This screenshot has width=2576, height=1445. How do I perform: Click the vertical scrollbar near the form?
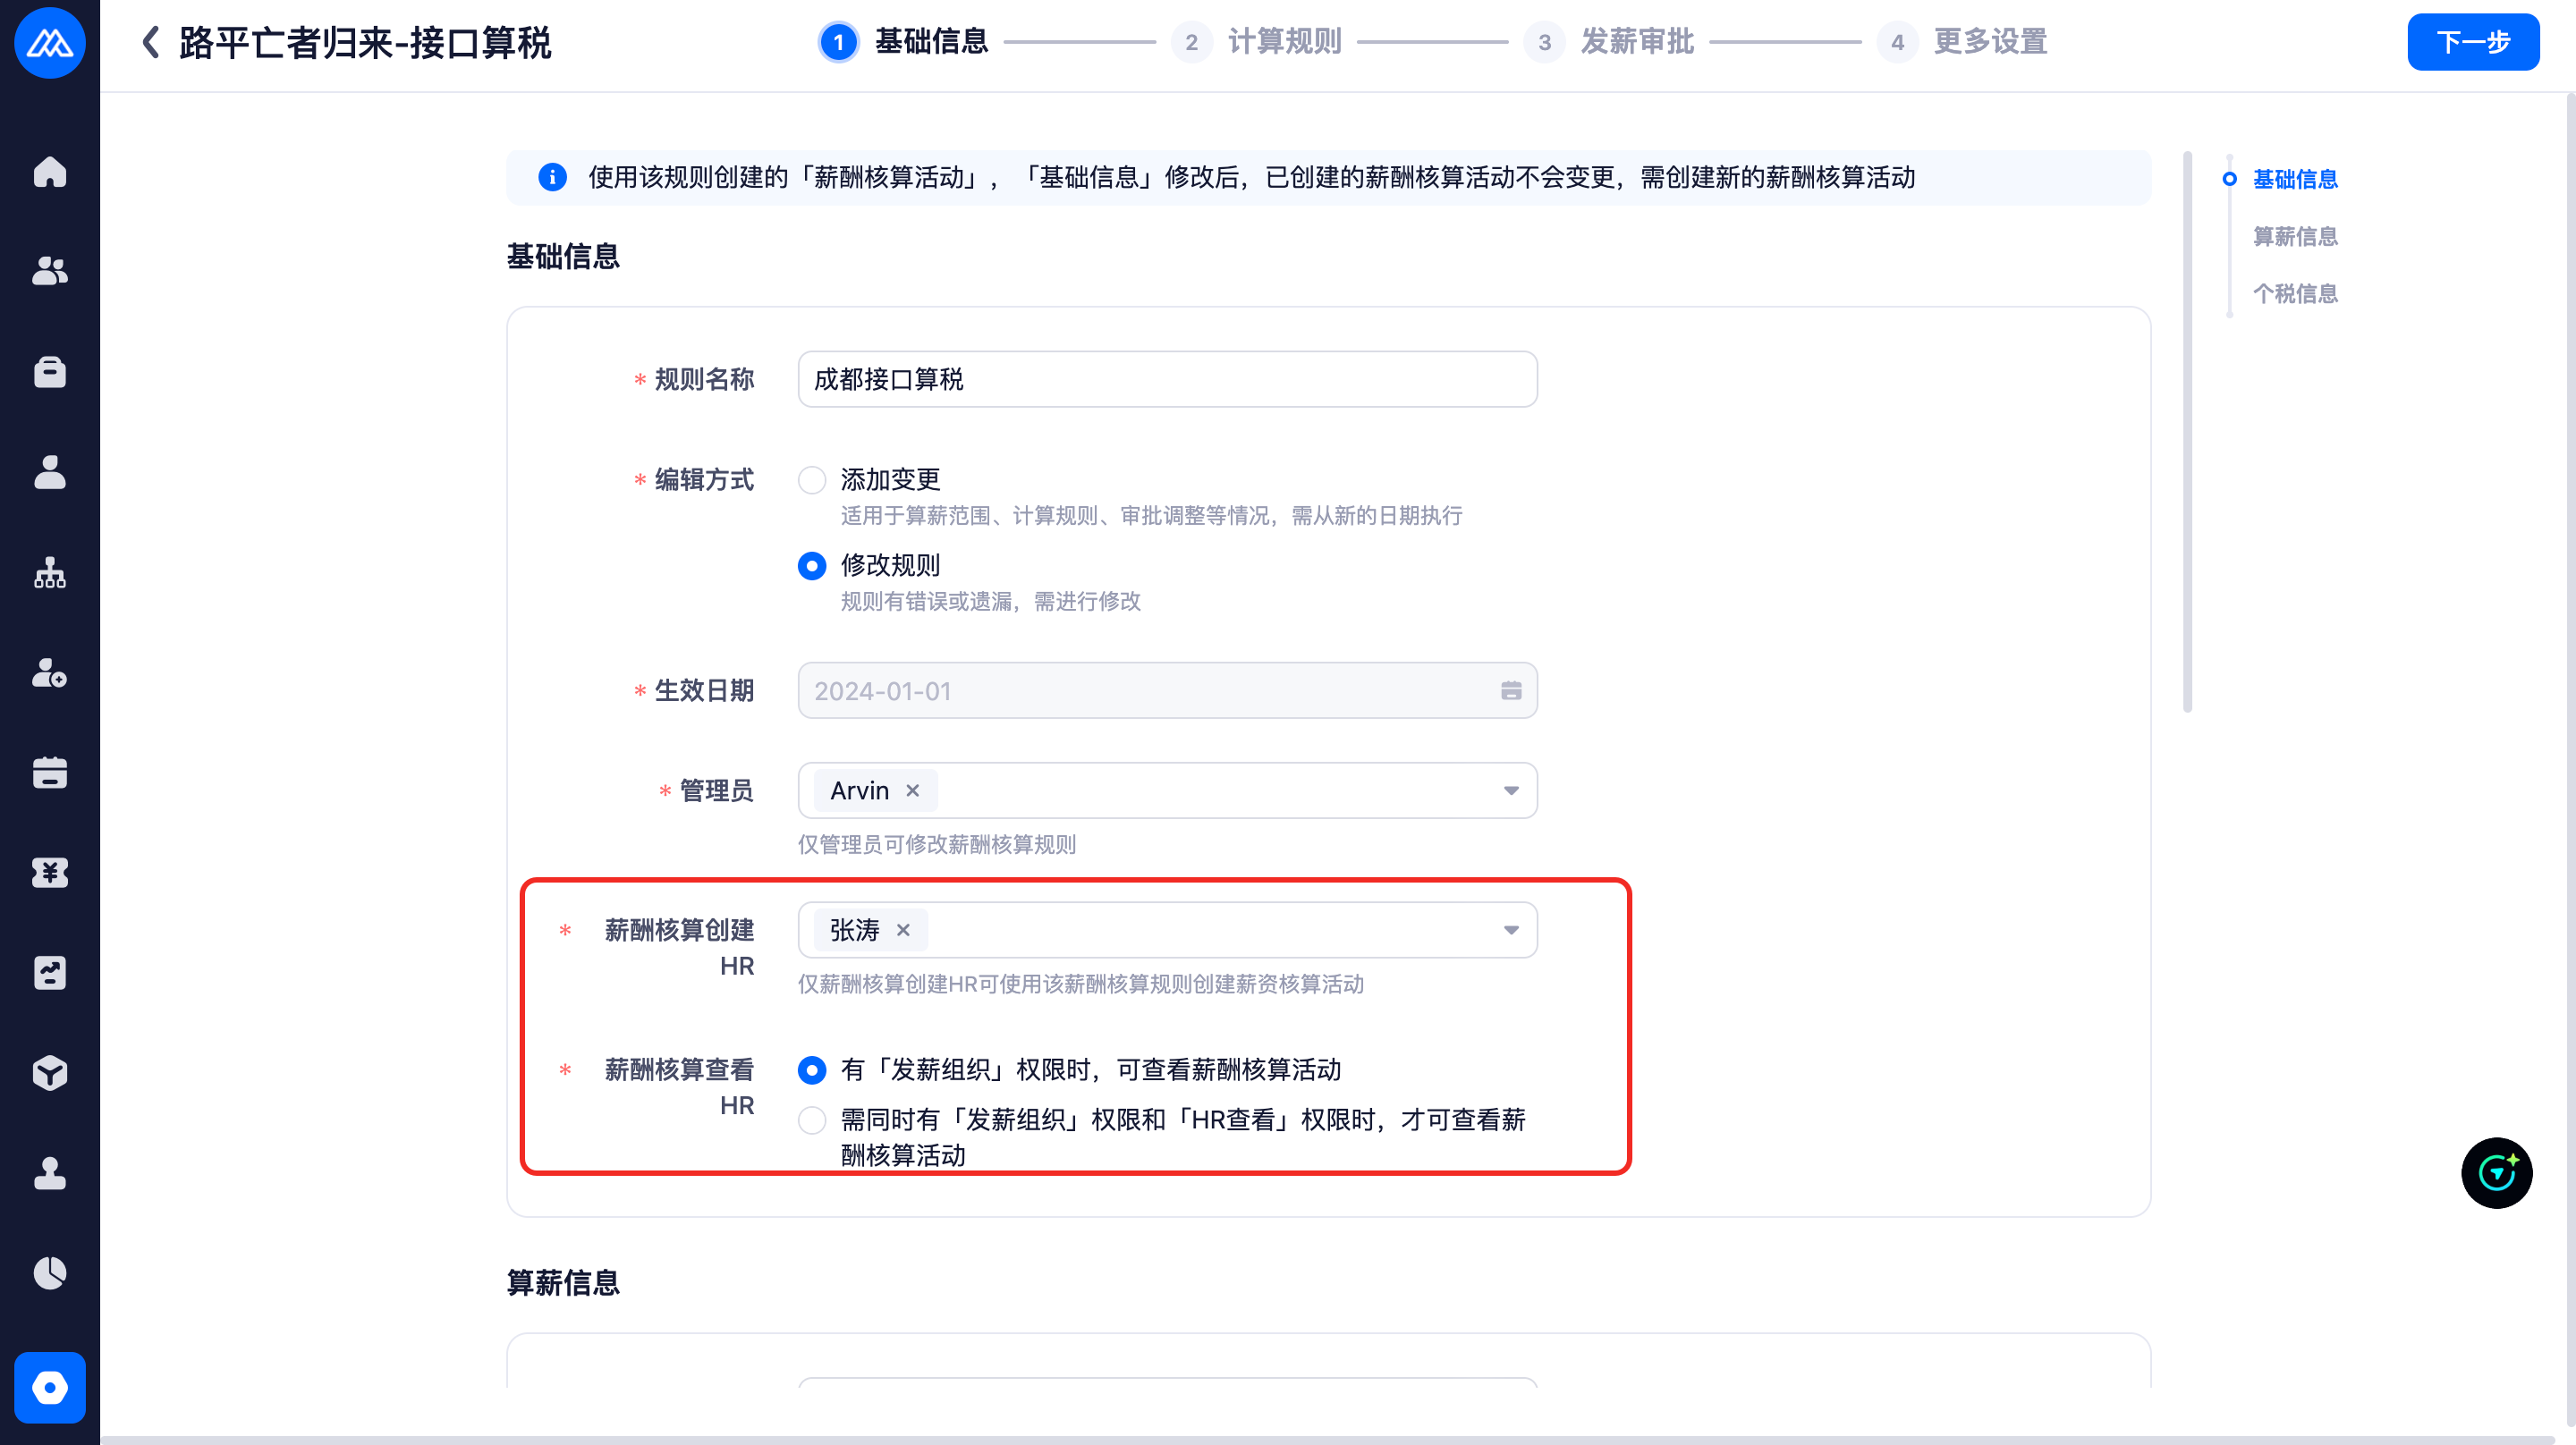2188,432
